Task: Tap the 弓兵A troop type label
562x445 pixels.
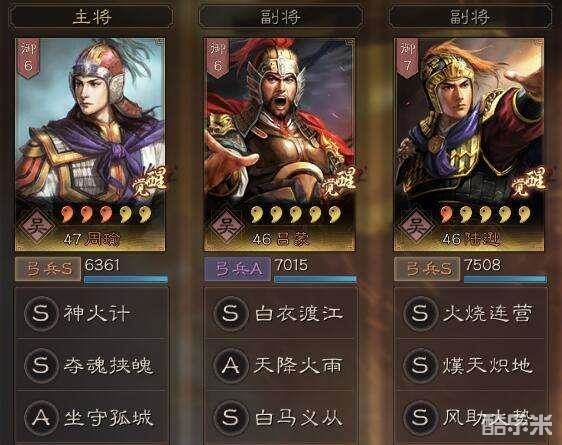Action: pos(237,268)
